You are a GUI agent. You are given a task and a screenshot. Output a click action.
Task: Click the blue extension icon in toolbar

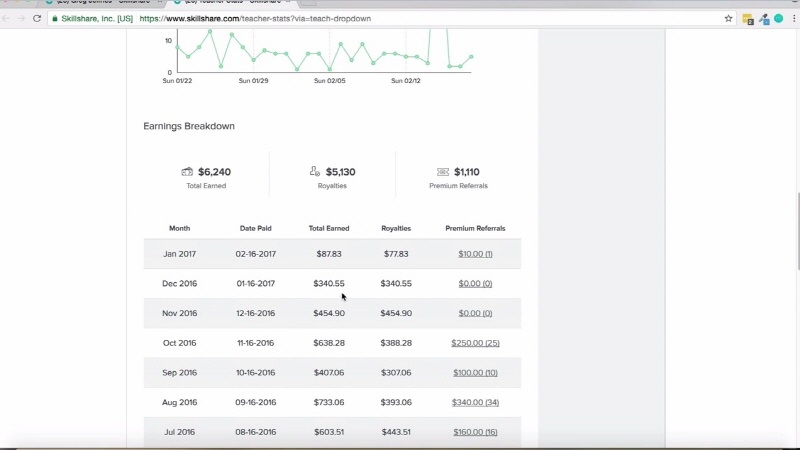click(764, 19)
